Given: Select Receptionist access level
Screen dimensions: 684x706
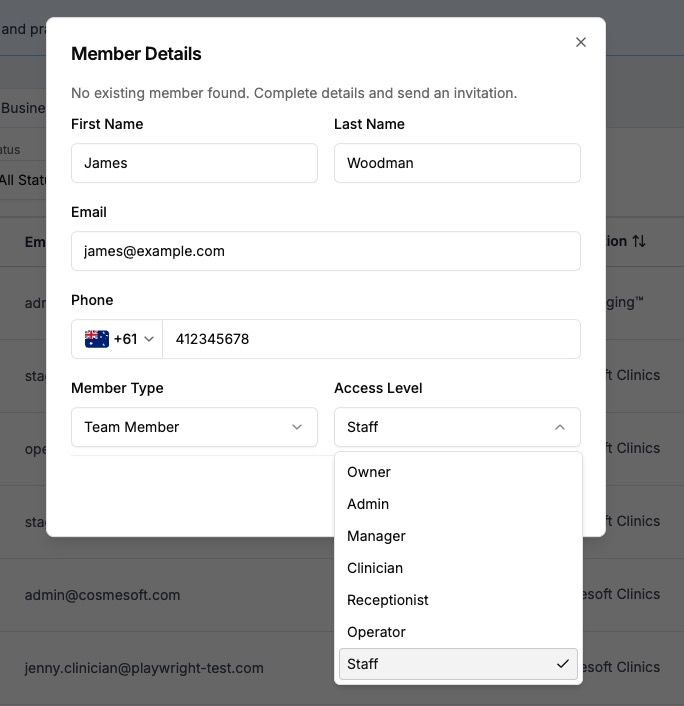Looking at the screenshot, I should pyautogui.click(x=458, y=600).
